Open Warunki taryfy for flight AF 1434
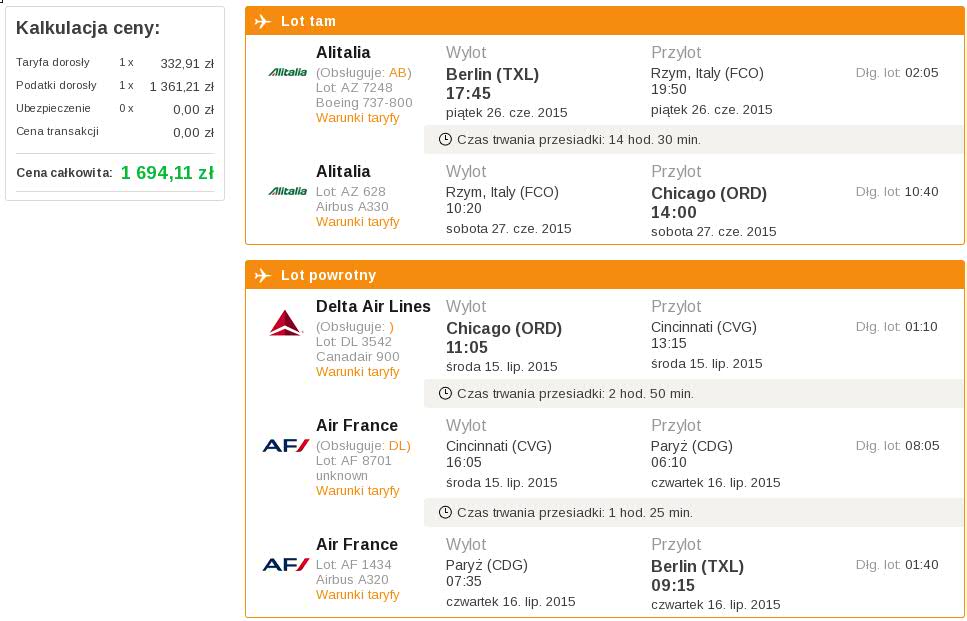The width and height of the screenshot is (967, 621). [x=358, y=594]
